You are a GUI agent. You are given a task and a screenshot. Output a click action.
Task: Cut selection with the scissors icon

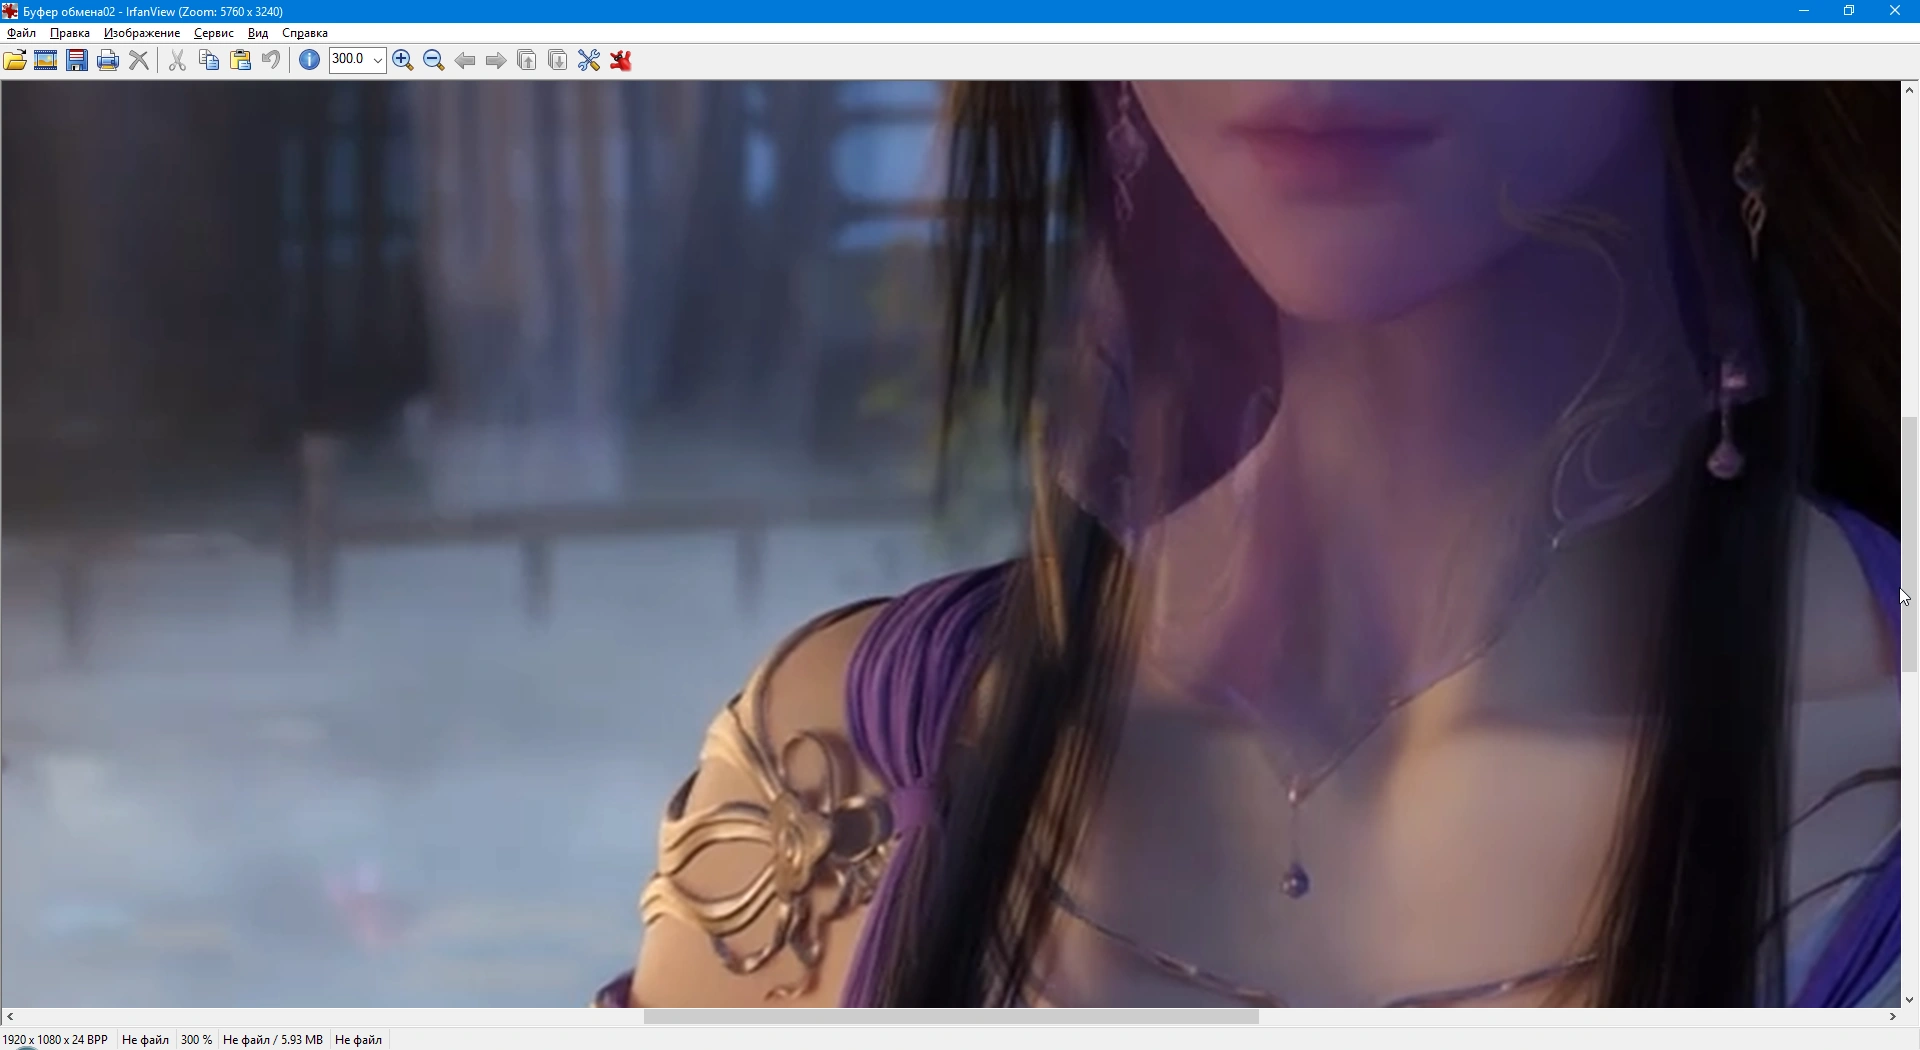click(177, 60)
